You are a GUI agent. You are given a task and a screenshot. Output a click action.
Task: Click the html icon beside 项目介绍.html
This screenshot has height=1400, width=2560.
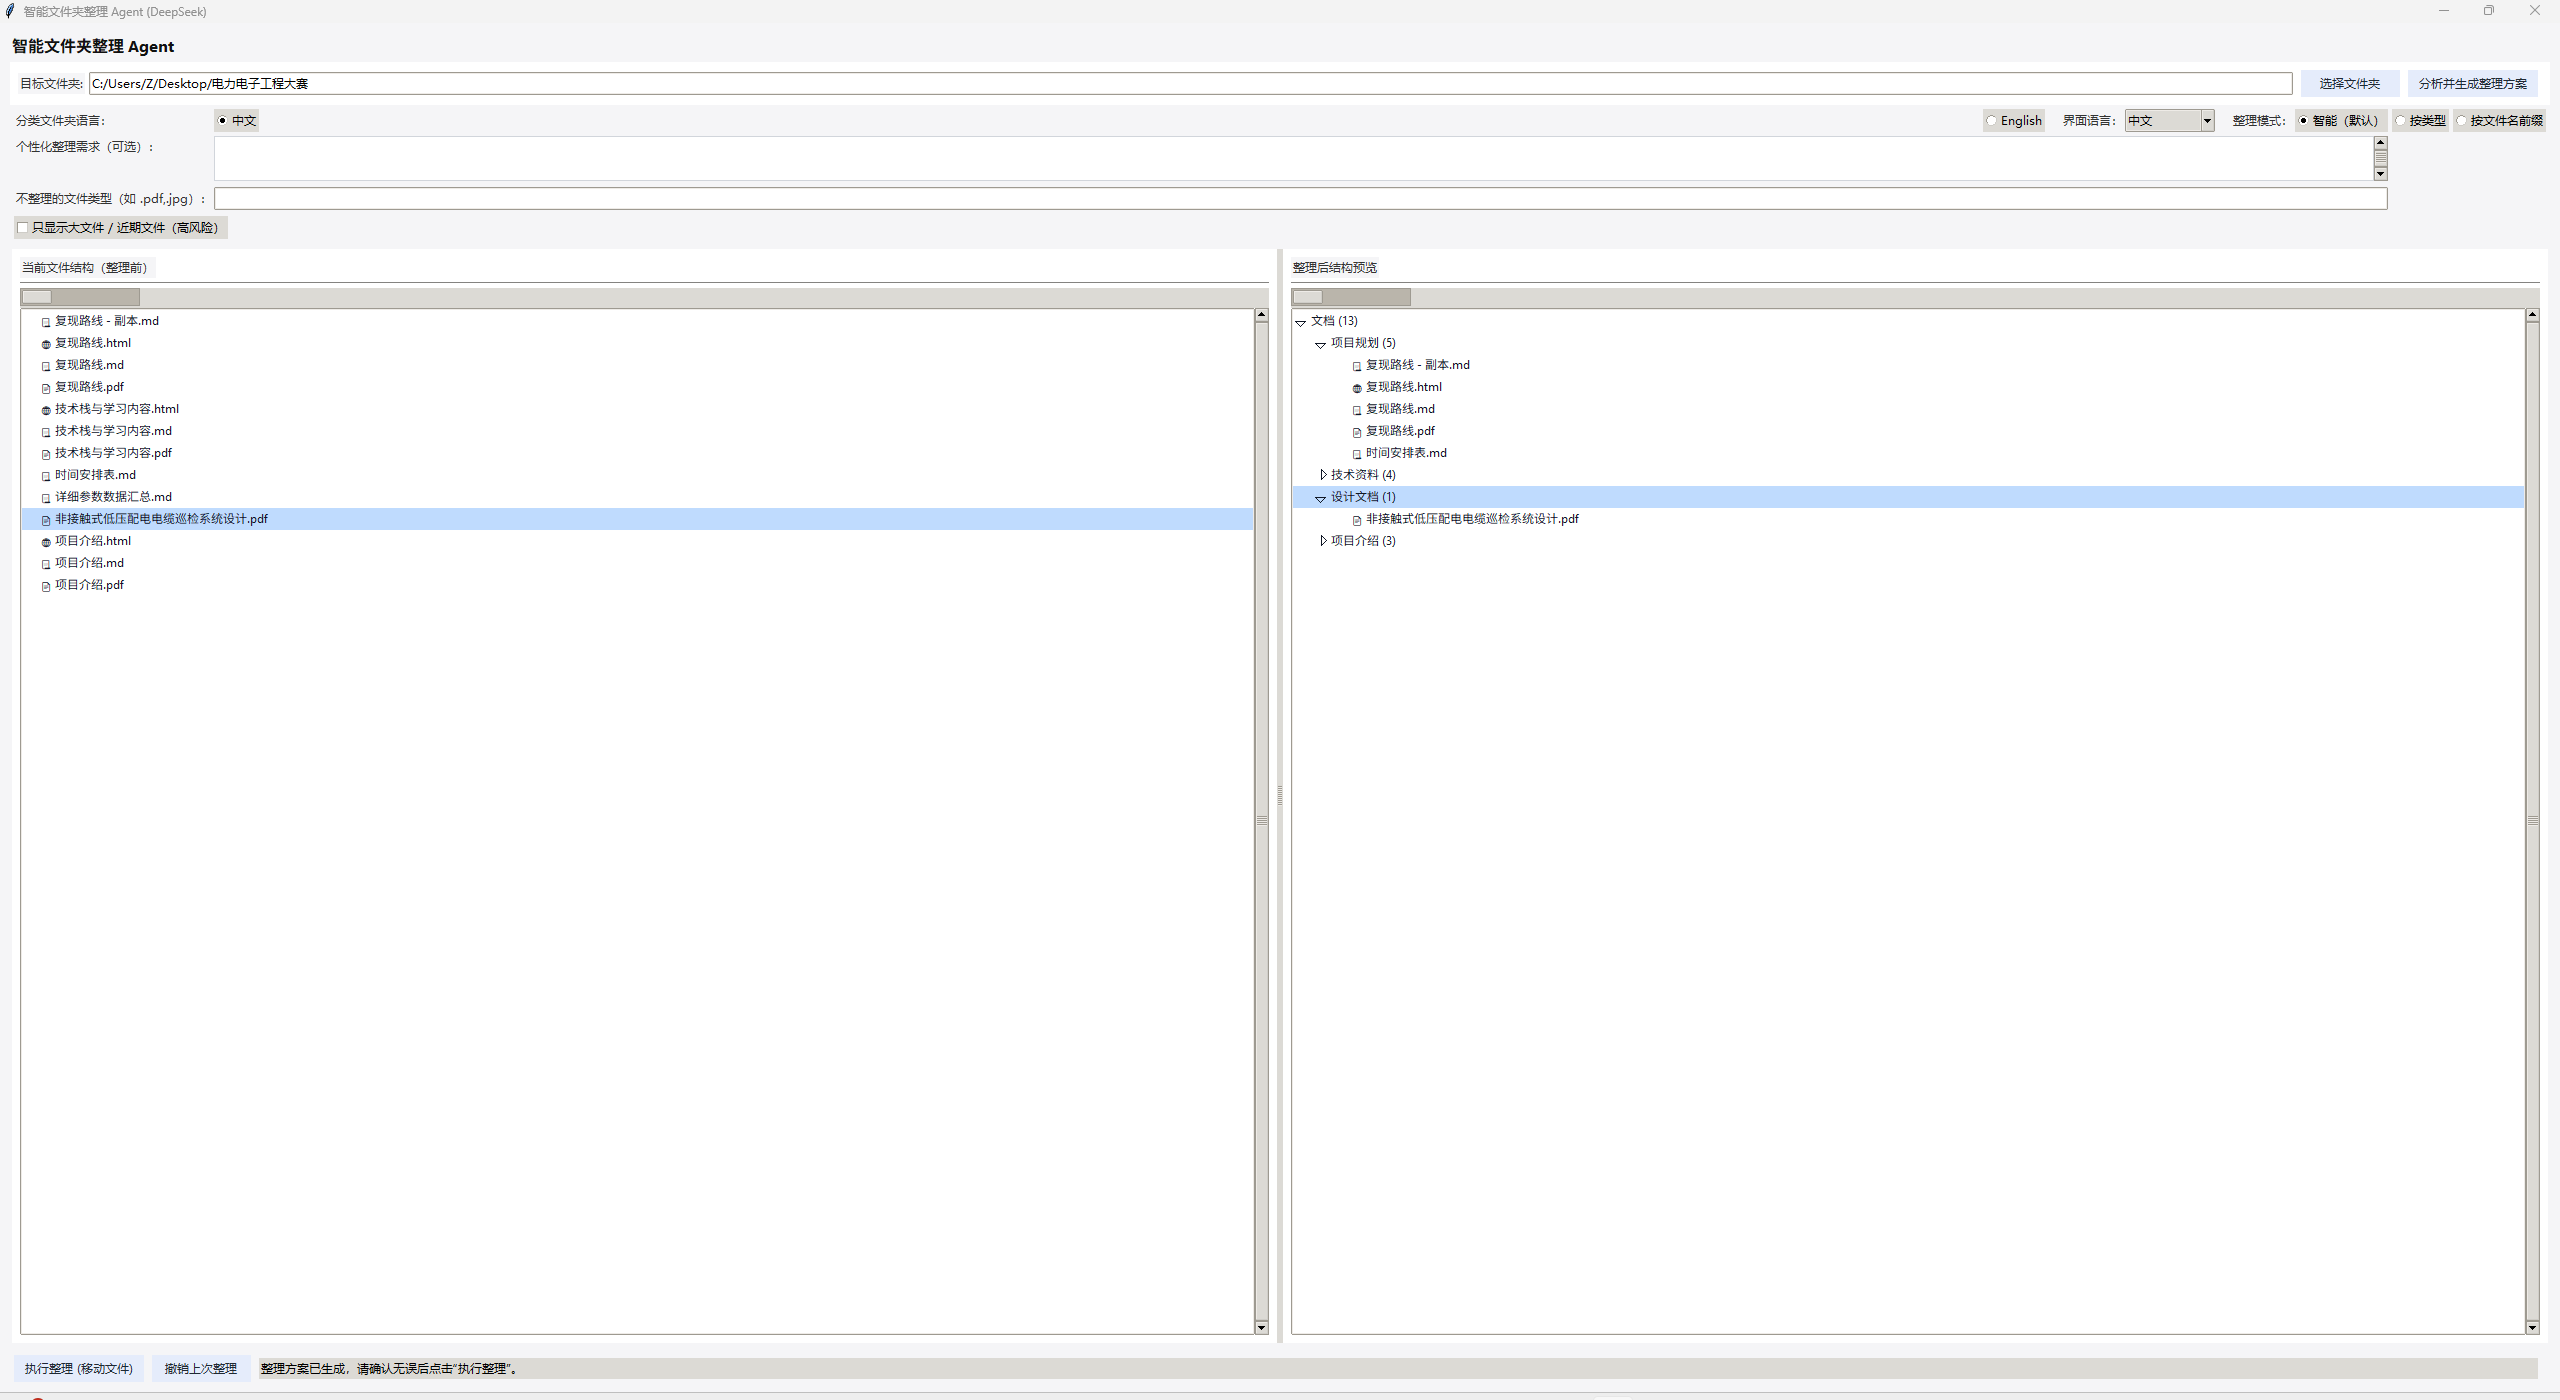click(46, 542)
